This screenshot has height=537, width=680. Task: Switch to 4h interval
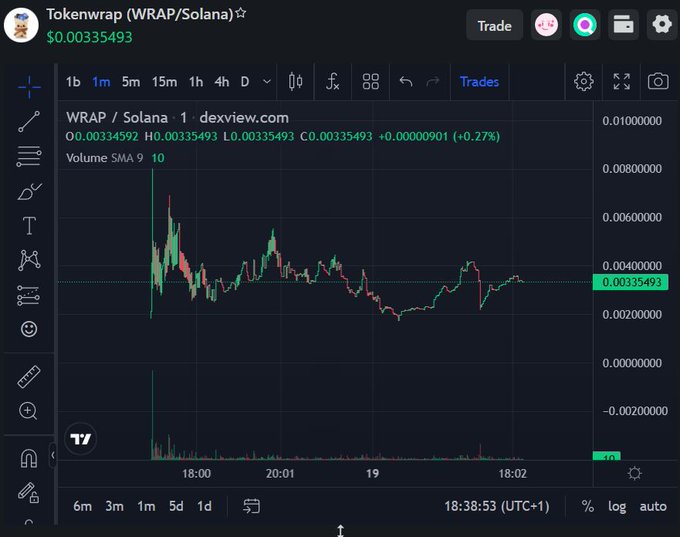pos(222,82)
